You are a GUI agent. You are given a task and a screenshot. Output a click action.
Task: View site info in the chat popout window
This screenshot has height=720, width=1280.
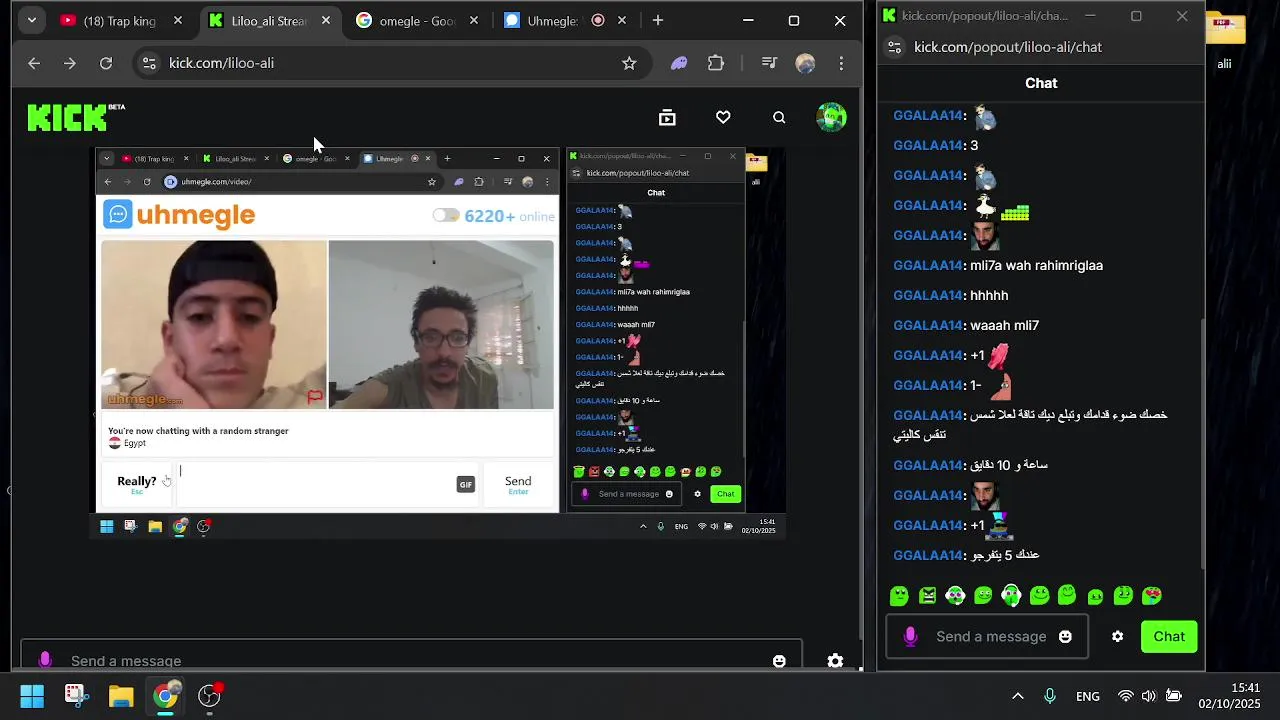click(x=895, y=47)
